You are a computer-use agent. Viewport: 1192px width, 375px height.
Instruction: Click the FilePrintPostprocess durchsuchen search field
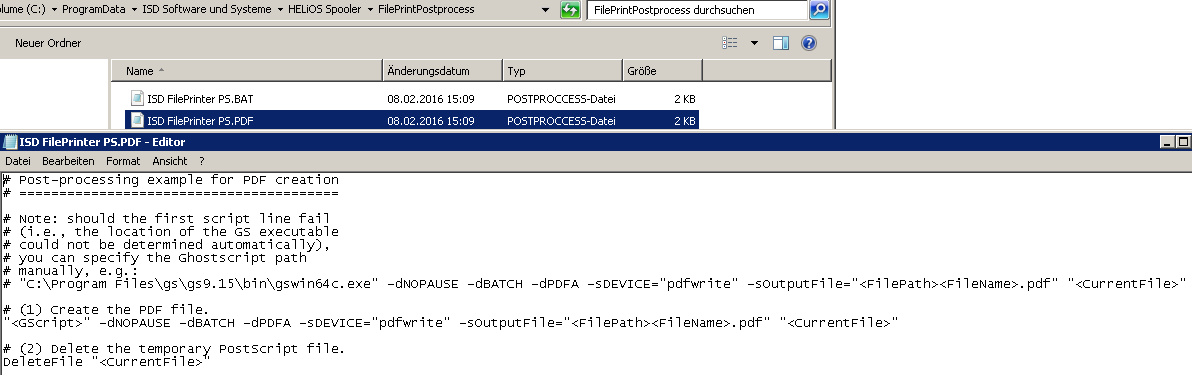pos(697,10)
